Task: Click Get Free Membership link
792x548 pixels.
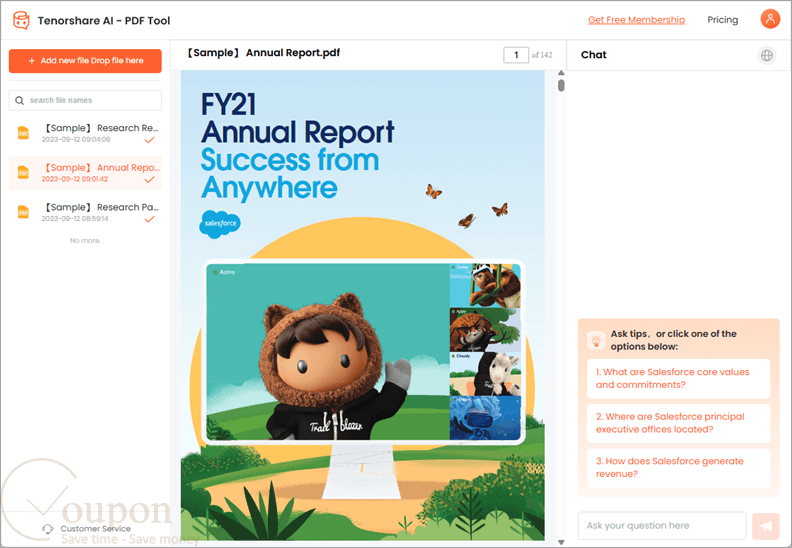Action: coord(636,20)
